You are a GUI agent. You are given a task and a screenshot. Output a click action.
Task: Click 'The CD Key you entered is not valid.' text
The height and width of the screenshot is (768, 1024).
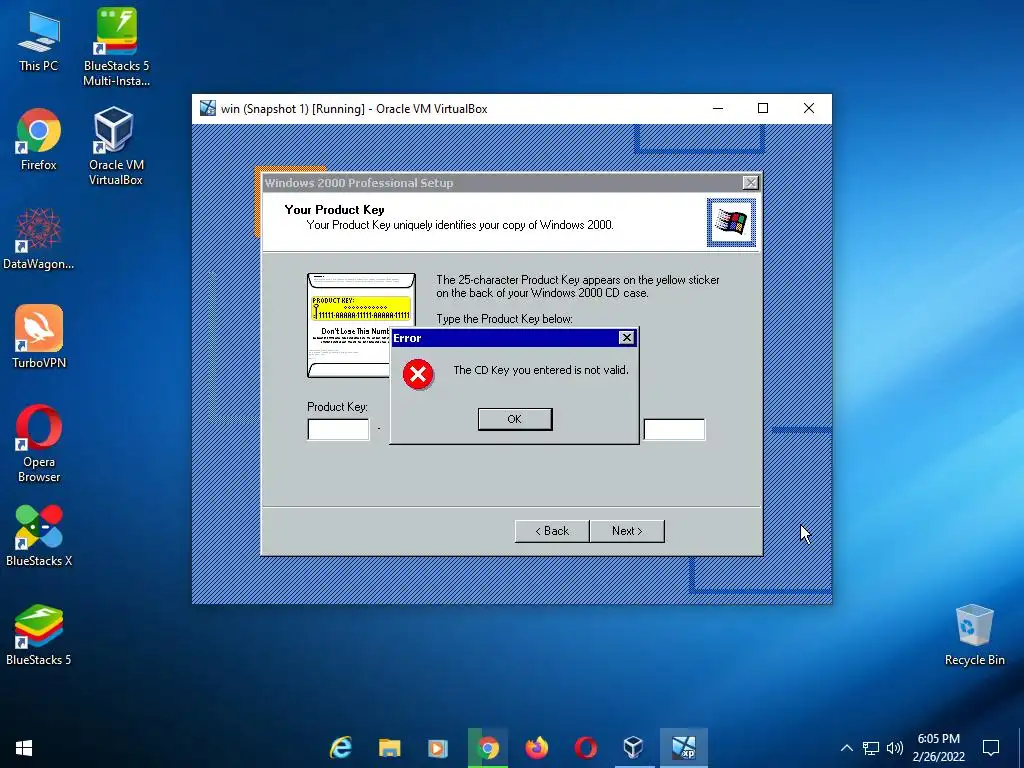[541, 370]
